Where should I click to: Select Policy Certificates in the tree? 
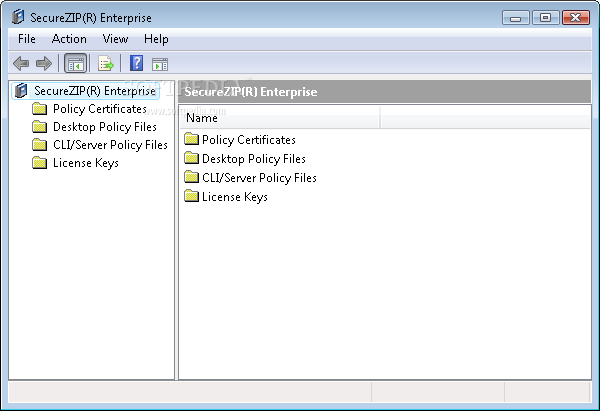click(x=100, y=109)
